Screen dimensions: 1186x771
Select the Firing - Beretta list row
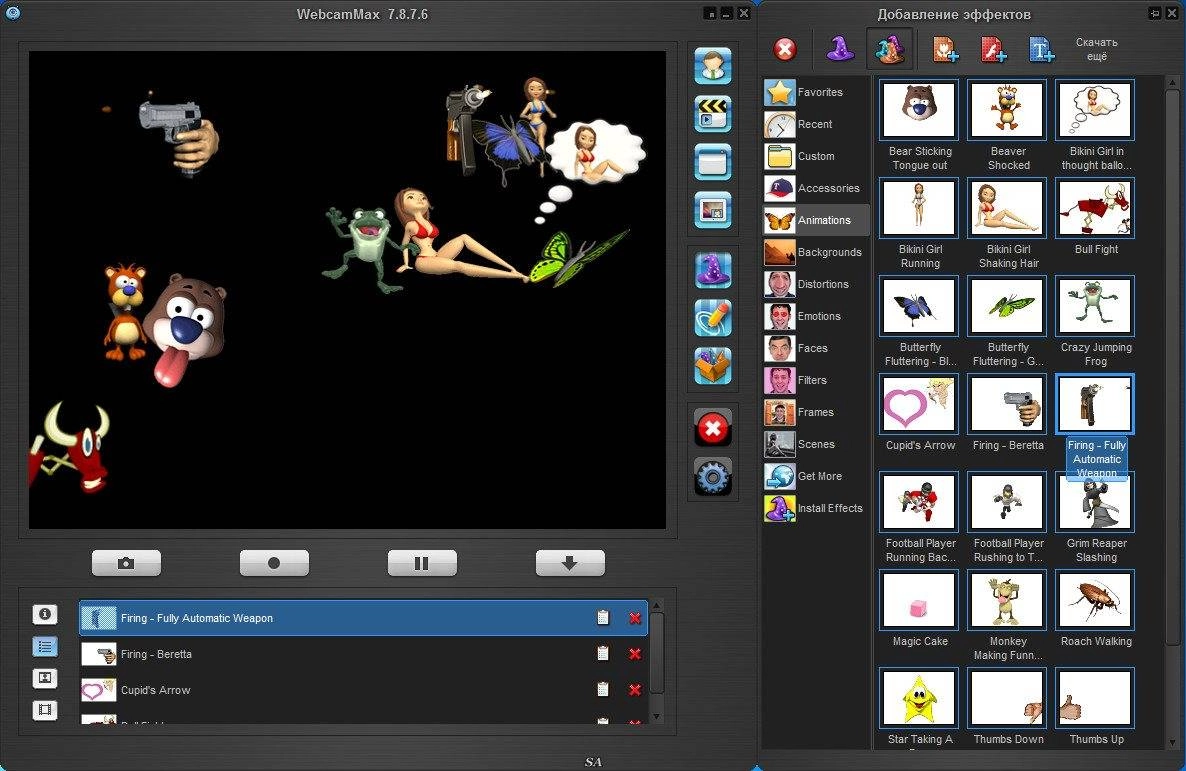point(364,654)
